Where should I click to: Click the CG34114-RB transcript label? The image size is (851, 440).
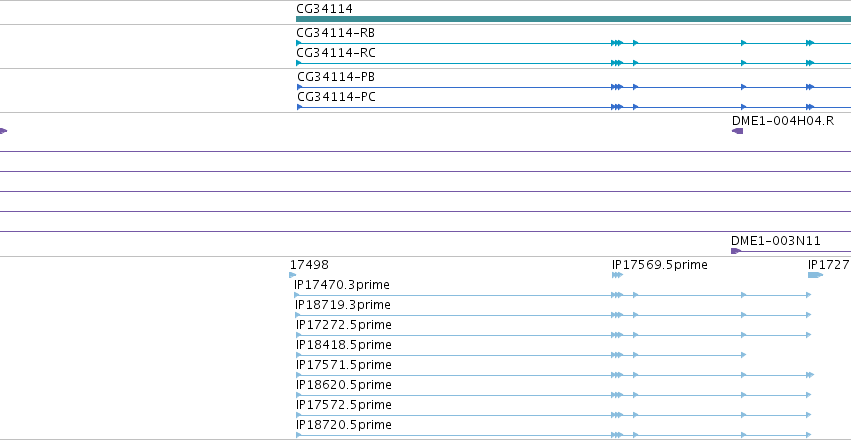click(x=335, y=33)
